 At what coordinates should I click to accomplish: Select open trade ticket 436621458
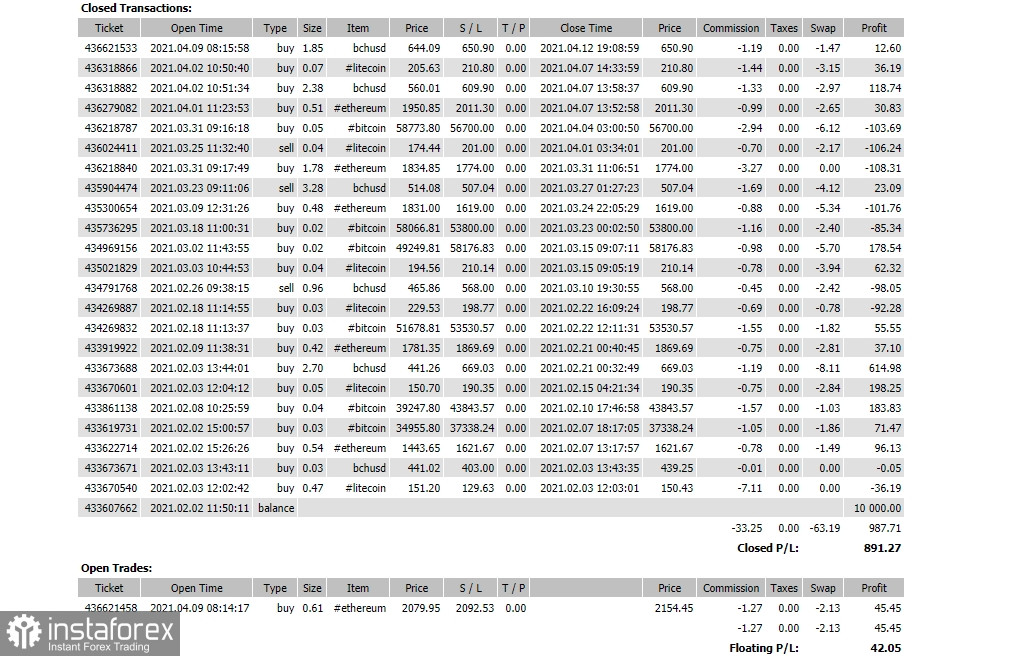pyautogui.click(x=110, y=608)
